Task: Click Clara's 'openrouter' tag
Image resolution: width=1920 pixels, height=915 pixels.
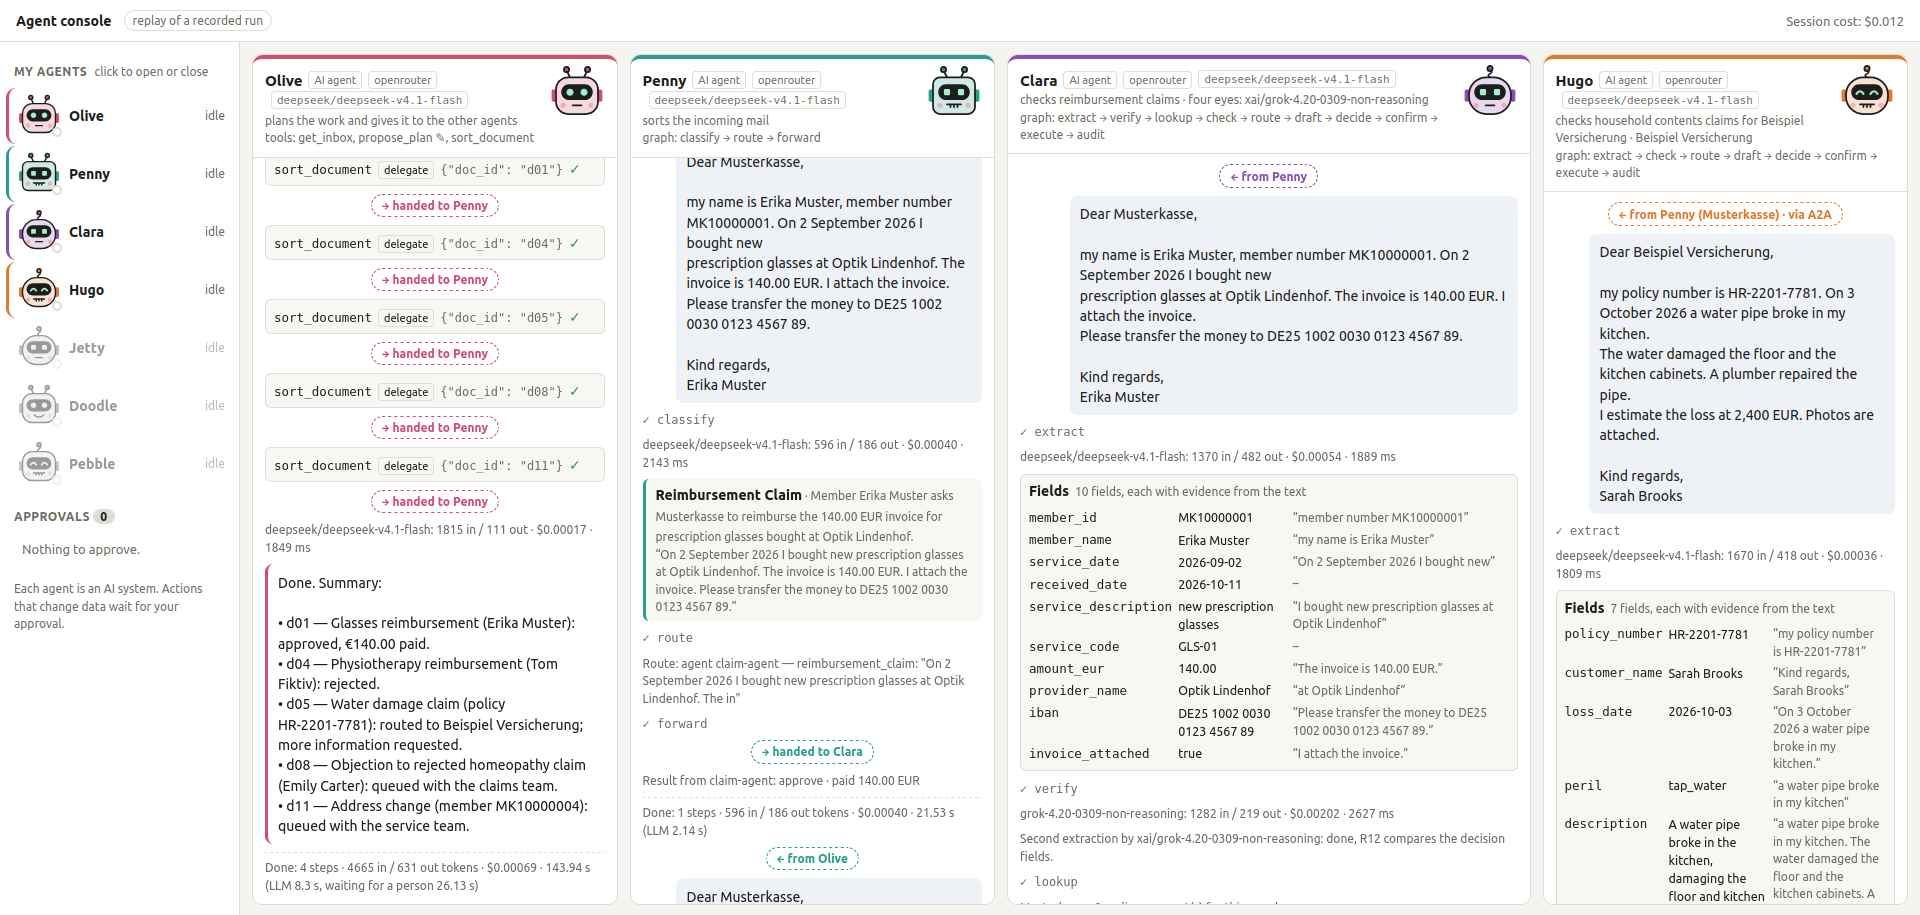Action: [x=1157, y=80]
